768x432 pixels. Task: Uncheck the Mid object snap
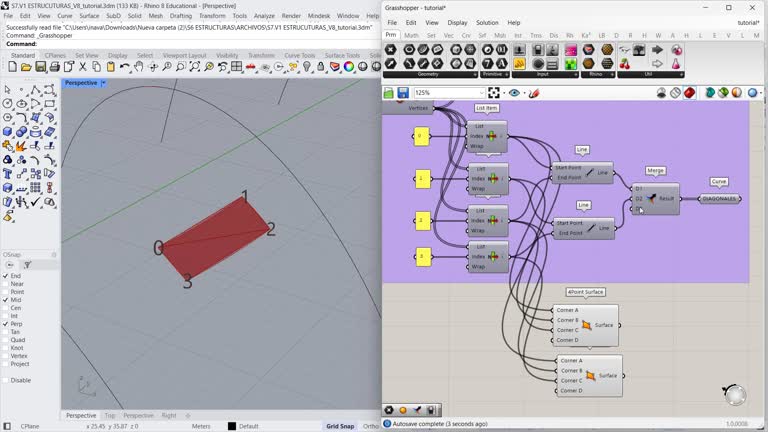click(x=6, y=300)
